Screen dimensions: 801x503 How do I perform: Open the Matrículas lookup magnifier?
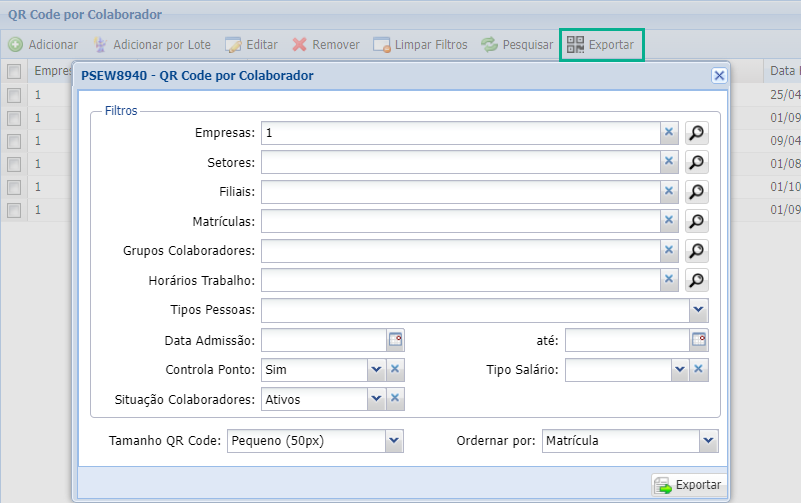click(697, 221)
